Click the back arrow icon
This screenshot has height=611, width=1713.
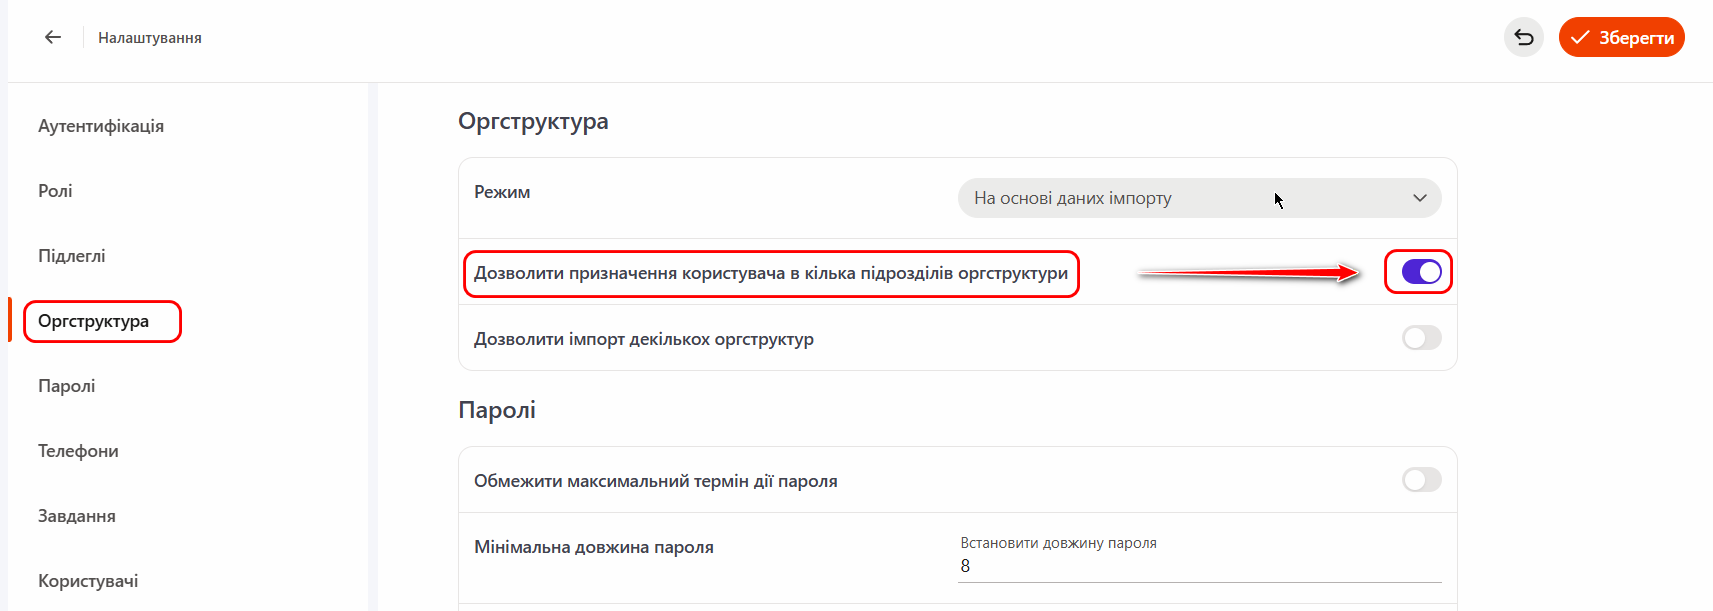click(x=53, y=37)
